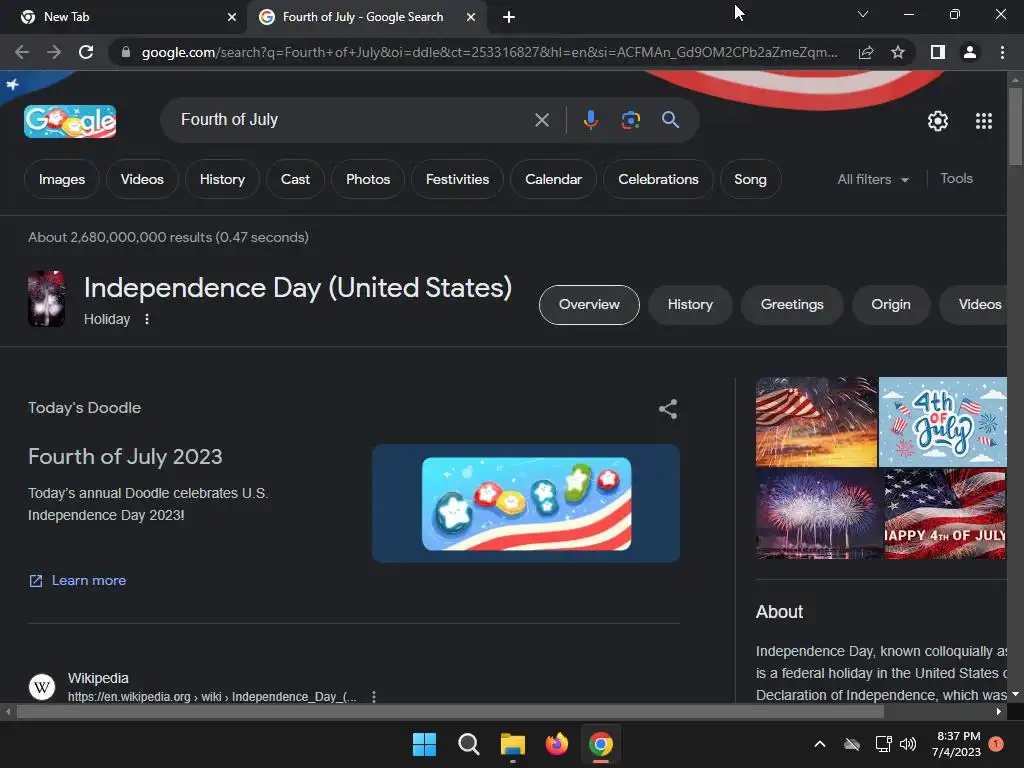Open a new browser tab

point(509,17)
